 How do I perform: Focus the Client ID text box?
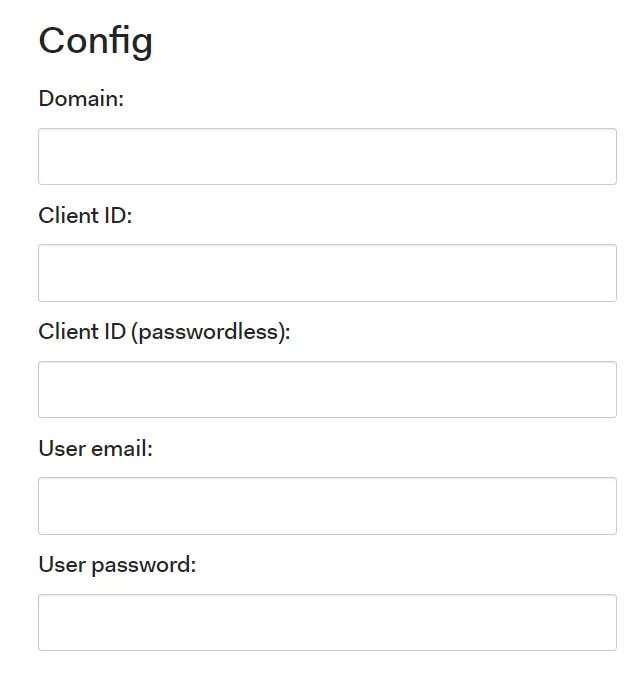327,273
